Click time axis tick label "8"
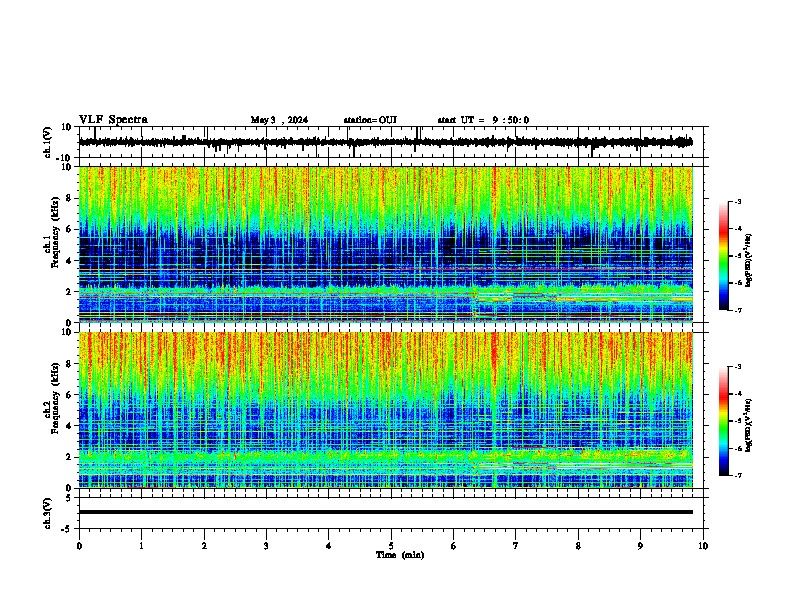792x612 pixels. click(x=578, y=546)
